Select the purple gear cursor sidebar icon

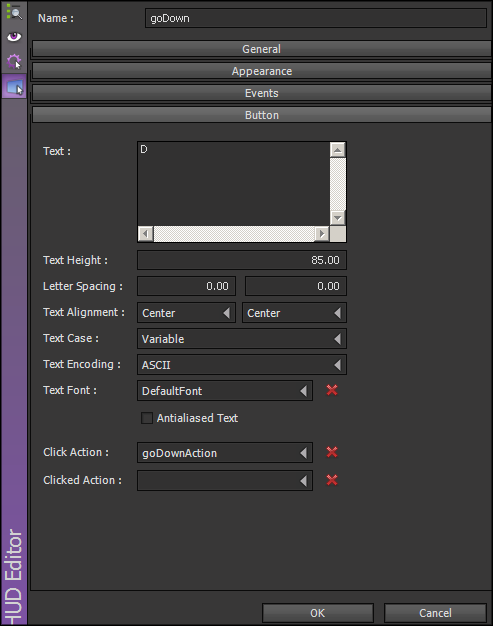(14, 61)
